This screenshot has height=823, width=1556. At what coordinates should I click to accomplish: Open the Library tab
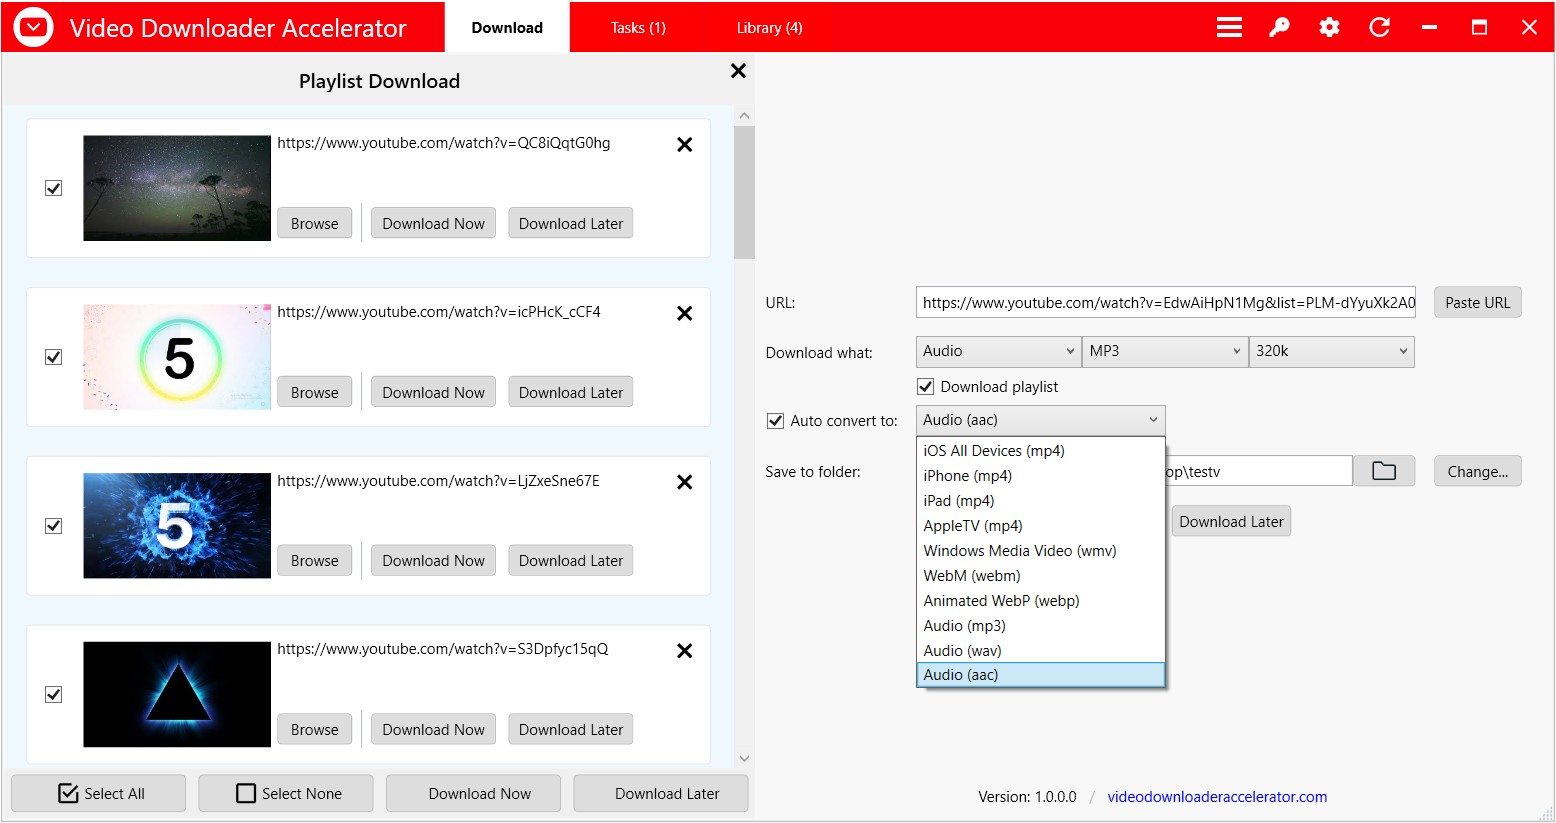point(769,27)
